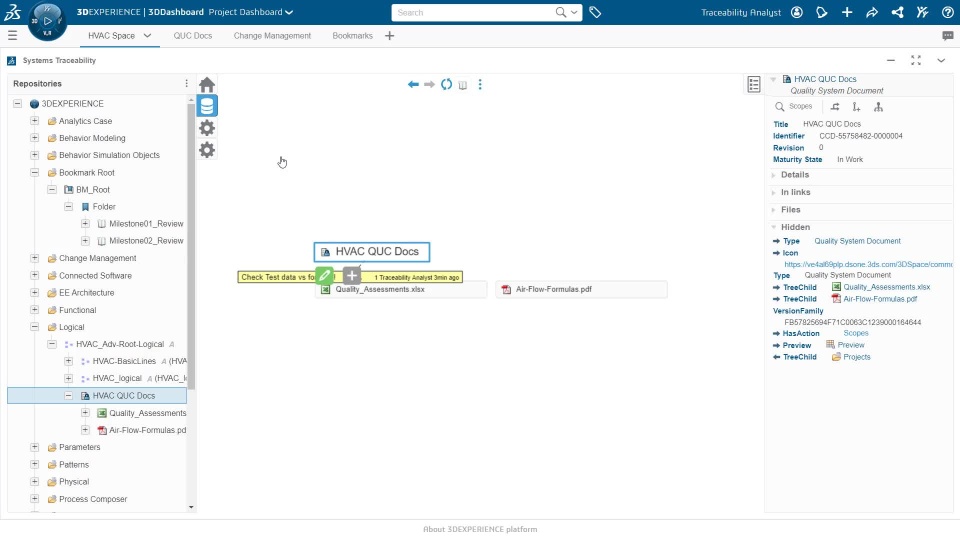This screenshot has height=540, width=960.
Task: Open the hamburger menu
Action: (12, 36)
